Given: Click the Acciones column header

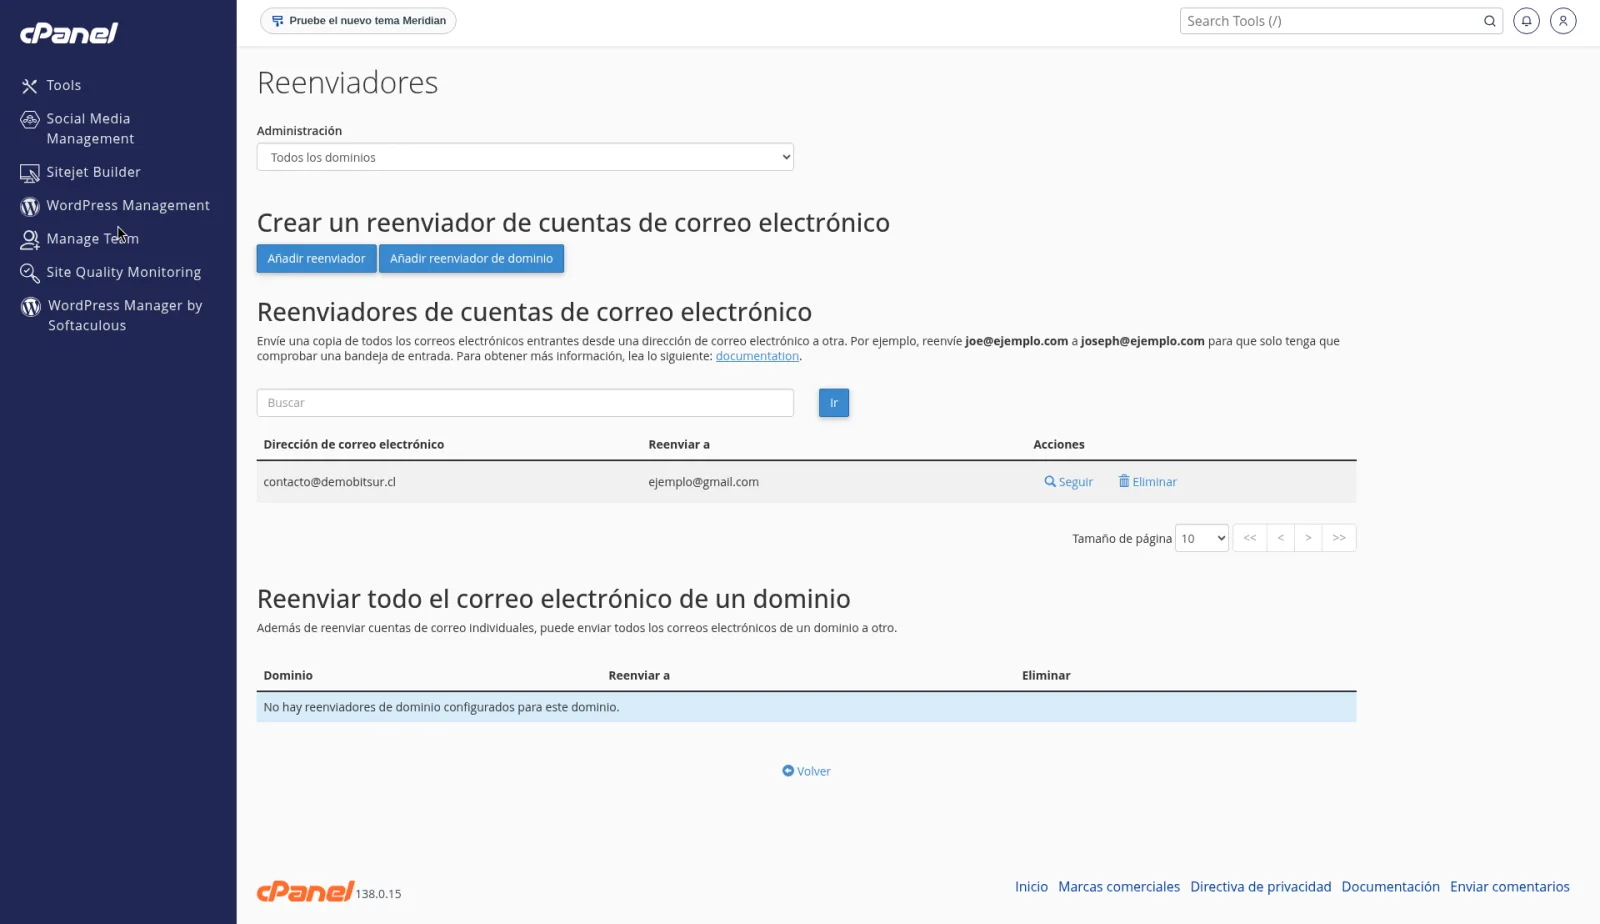Looking at the screenshot, I should 1059,445.
